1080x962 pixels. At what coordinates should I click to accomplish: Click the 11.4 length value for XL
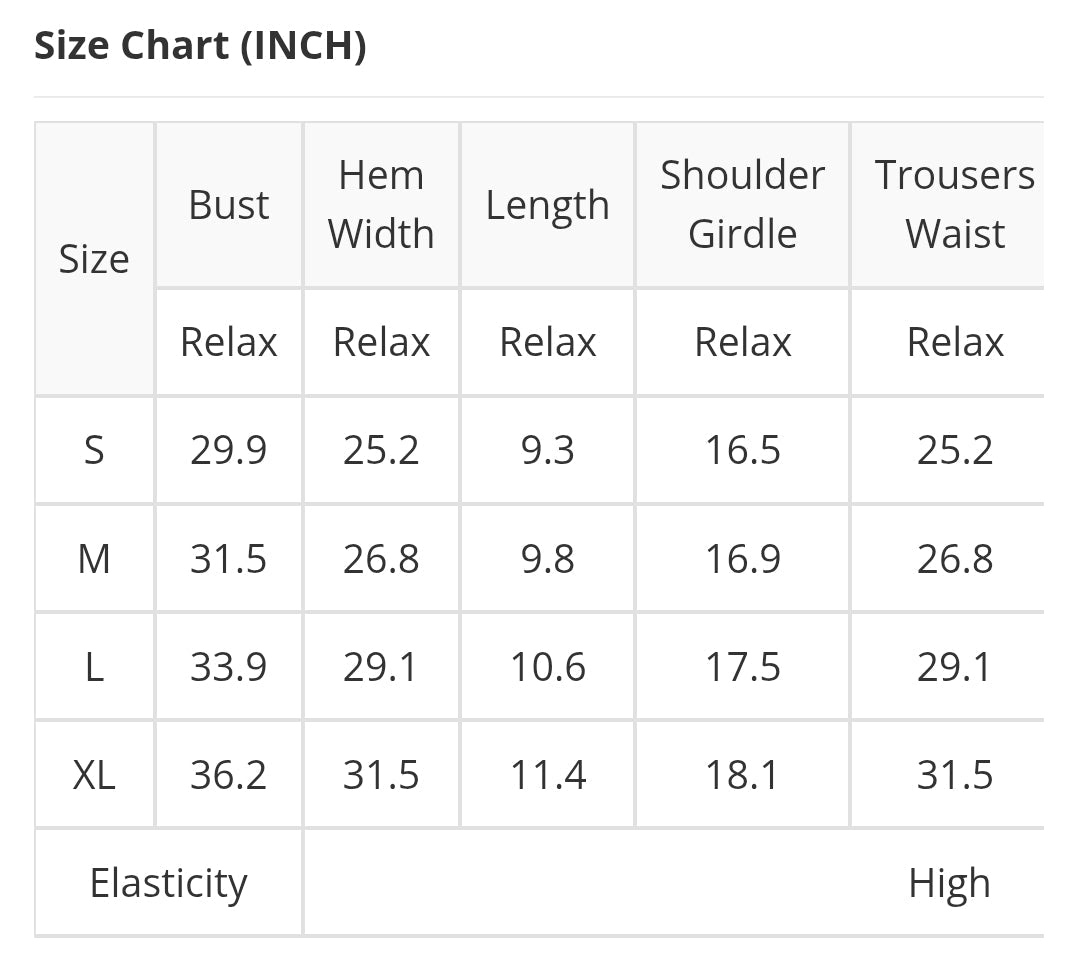pos(547,775)
